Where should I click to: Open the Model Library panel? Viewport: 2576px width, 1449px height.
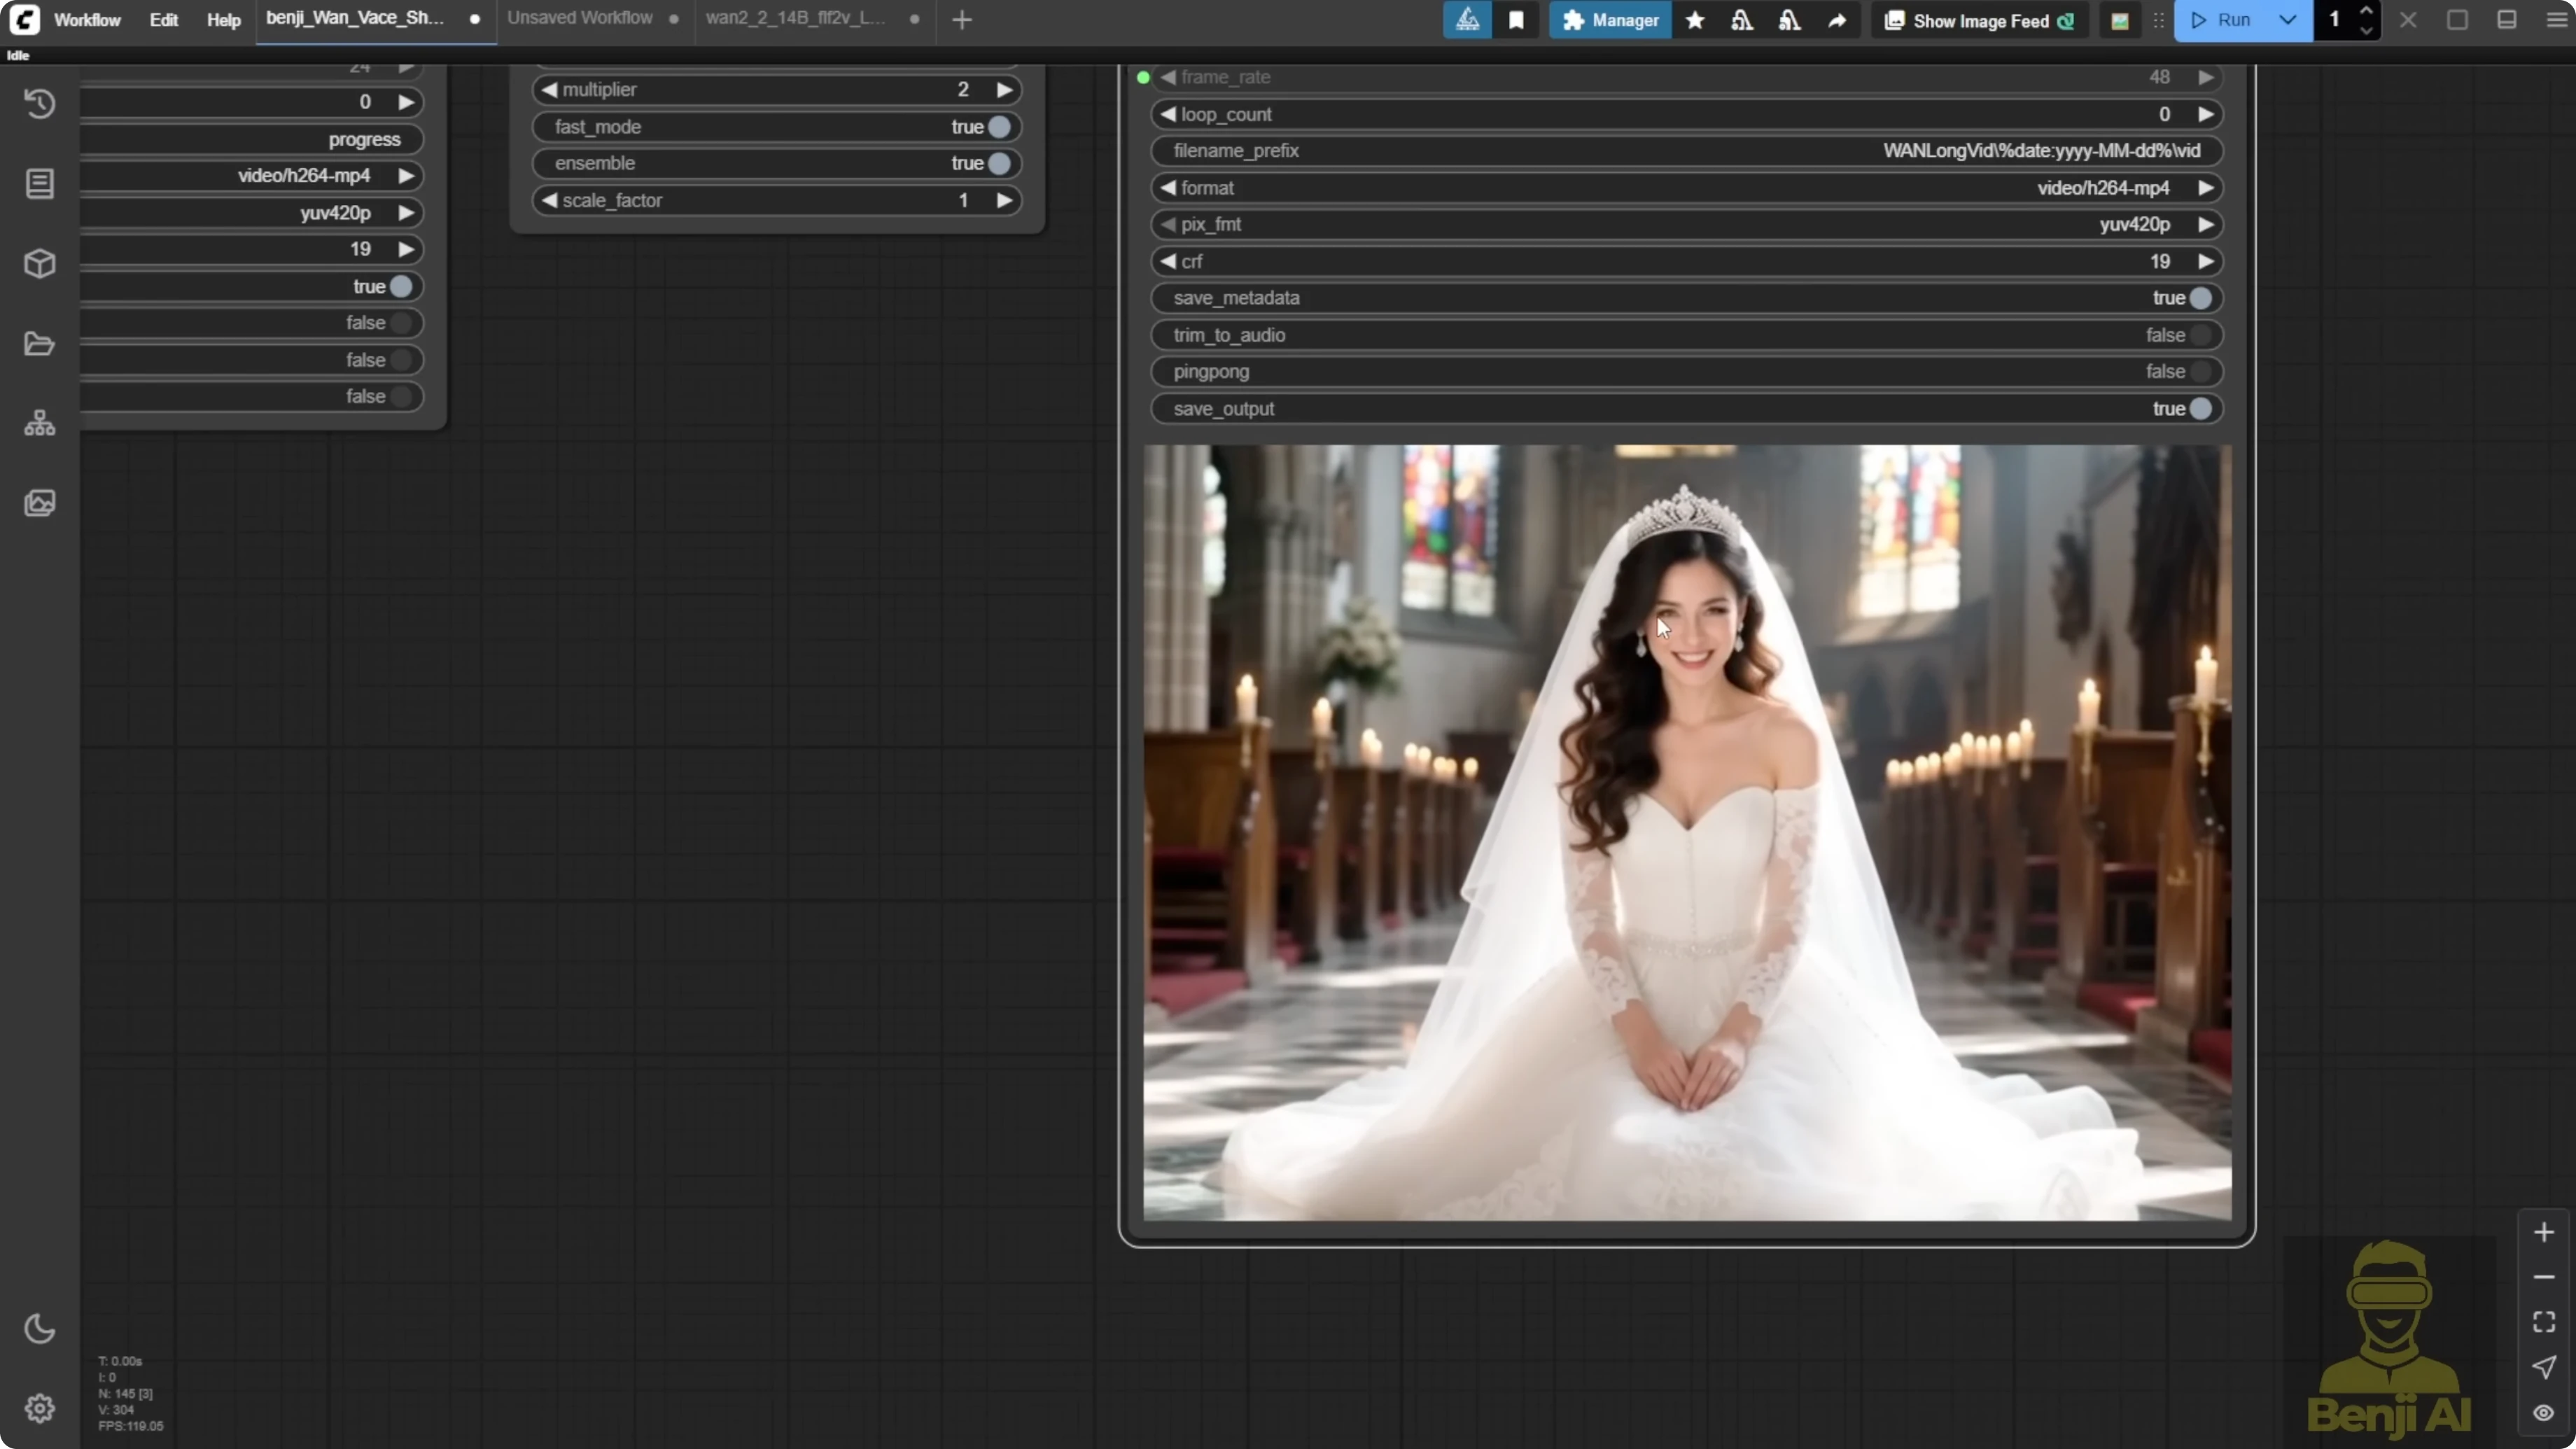[x=40, y=263]
